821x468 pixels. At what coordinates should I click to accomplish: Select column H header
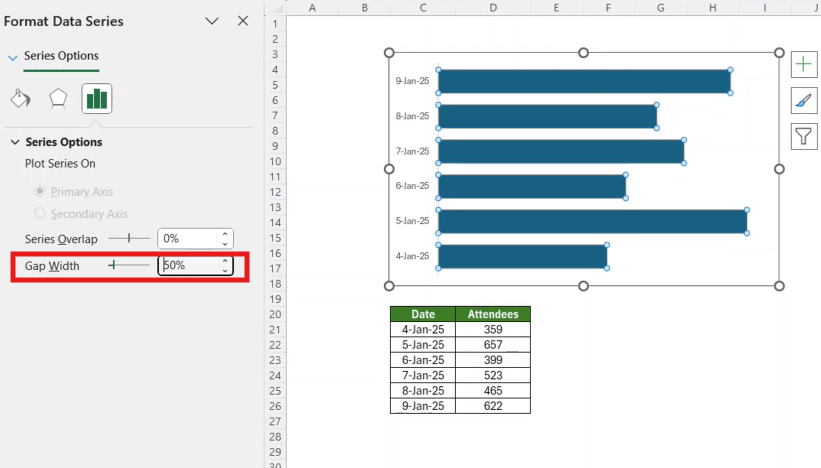(713, 8)
